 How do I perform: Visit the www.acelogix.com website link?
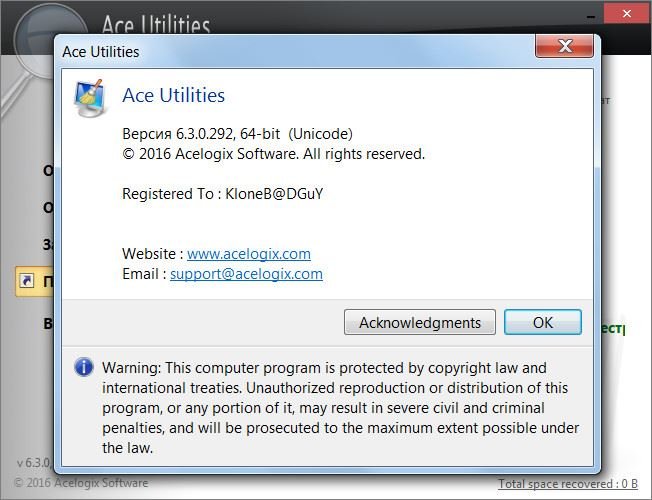[x=249, y=254]
